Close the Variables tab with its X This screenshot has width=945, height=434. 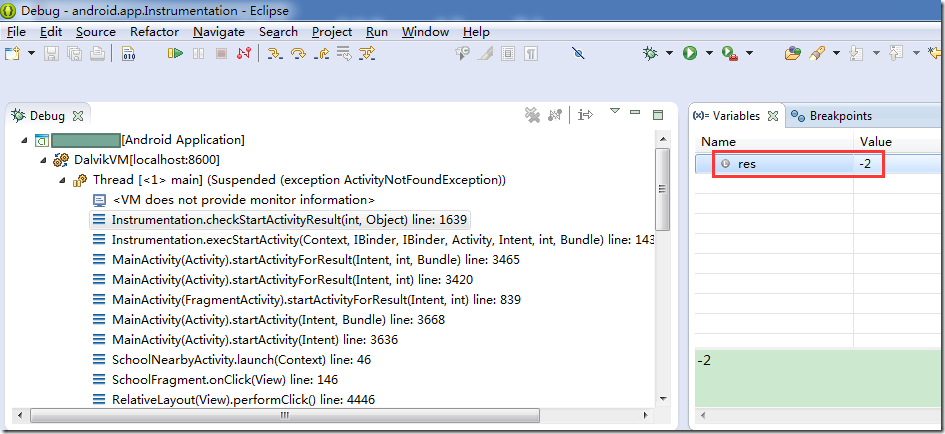point(773,115)
